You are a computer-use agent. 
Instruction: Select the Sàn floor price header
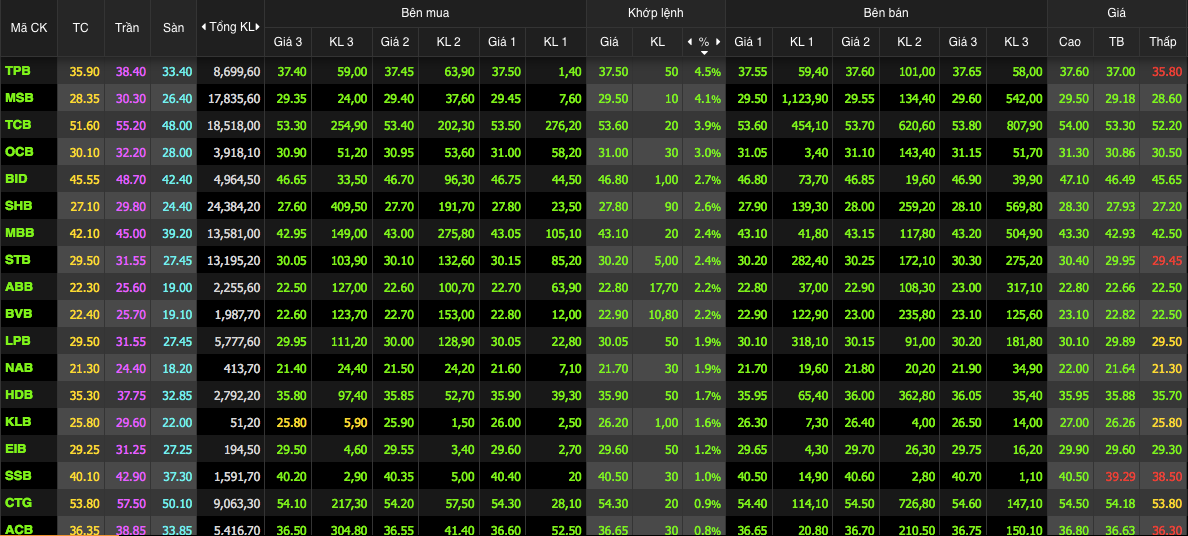[174, 27]
